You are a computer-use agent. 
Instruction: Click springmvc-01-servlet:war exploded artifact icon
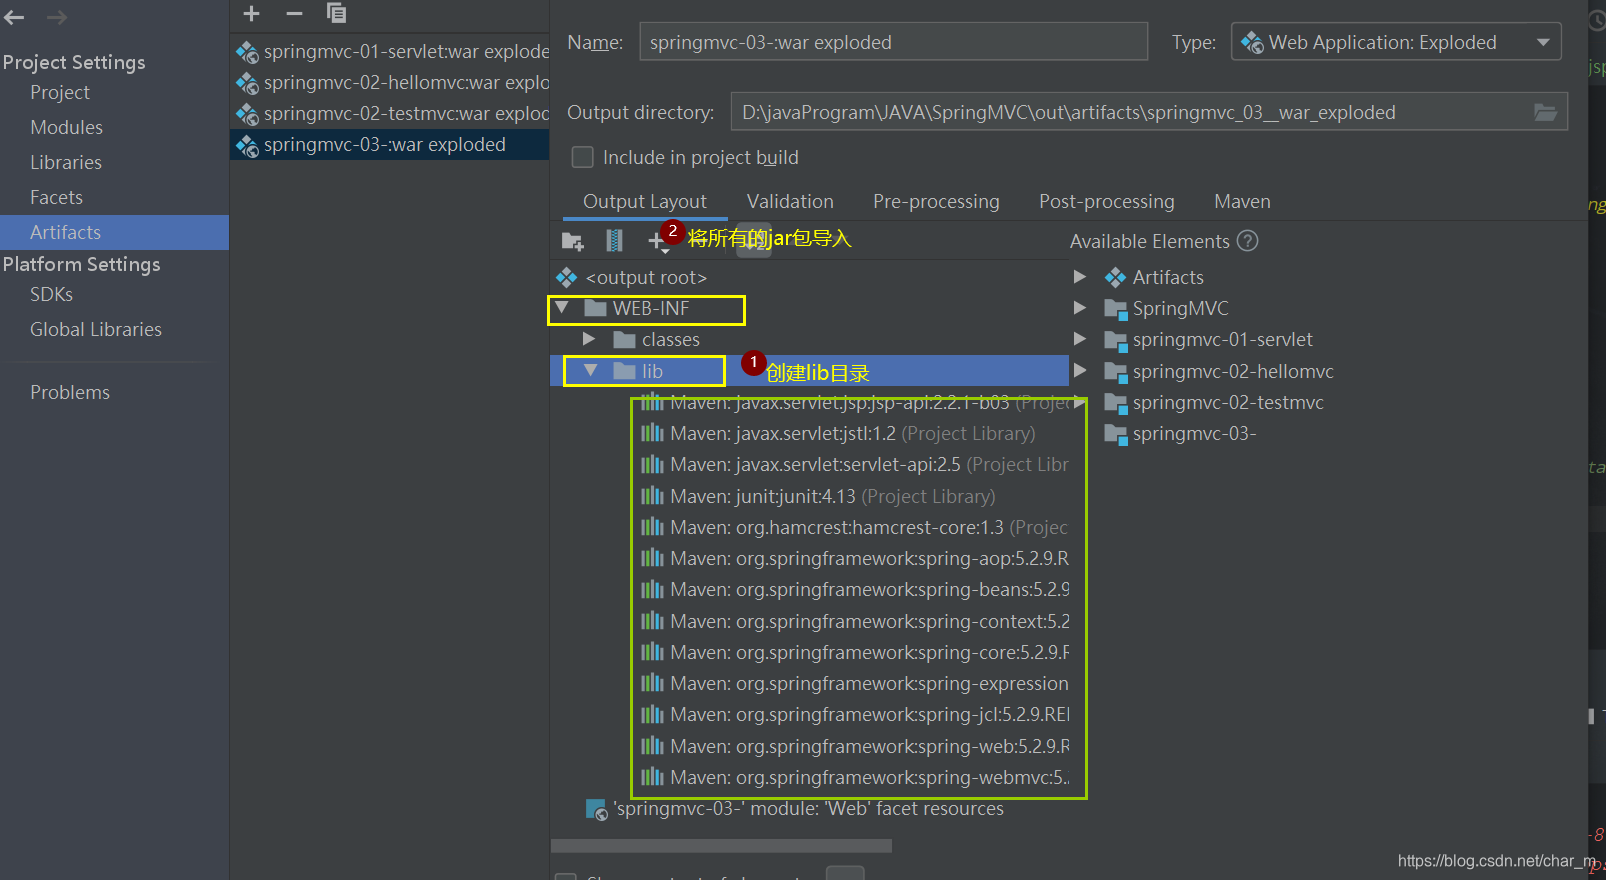point(247,51)
